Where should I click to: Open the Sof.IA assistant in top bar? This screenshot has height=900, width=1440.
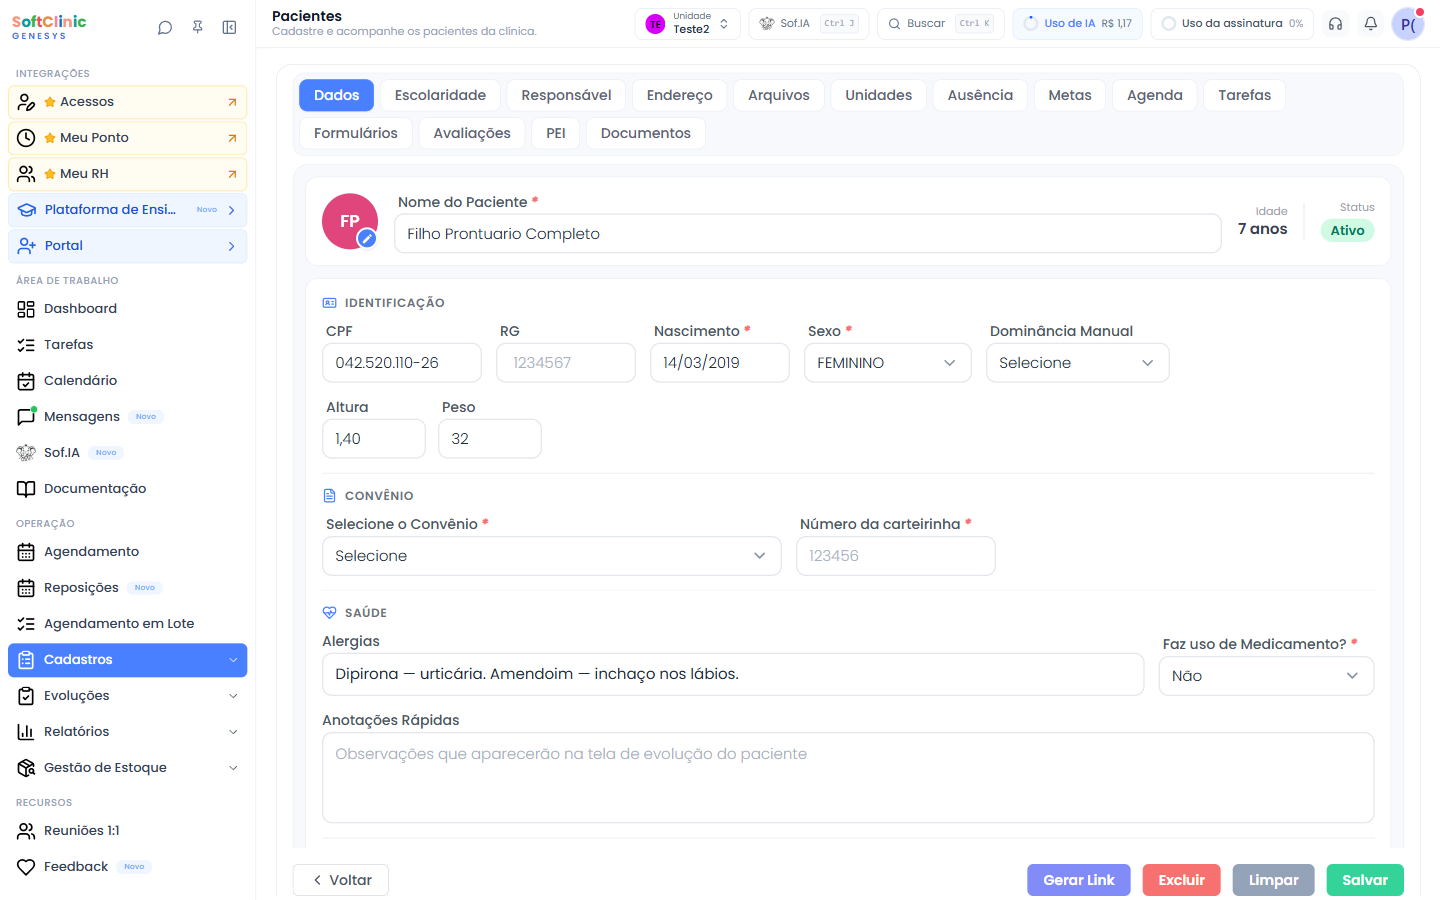[x=809, y=24]
